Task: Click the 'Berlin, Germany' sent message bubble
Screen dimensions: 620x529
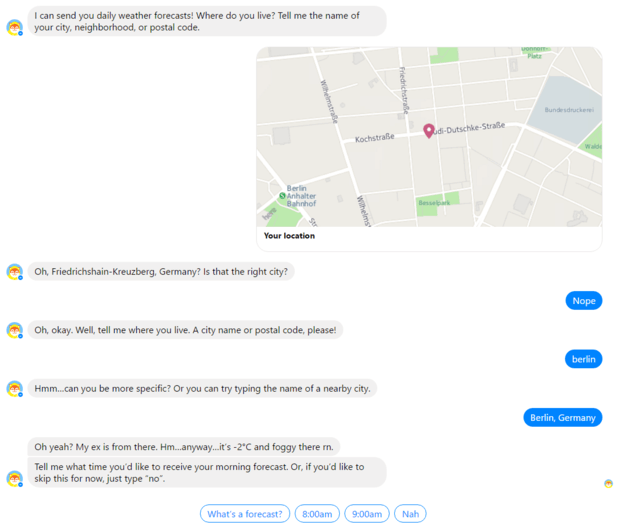Action: (563, 418)
